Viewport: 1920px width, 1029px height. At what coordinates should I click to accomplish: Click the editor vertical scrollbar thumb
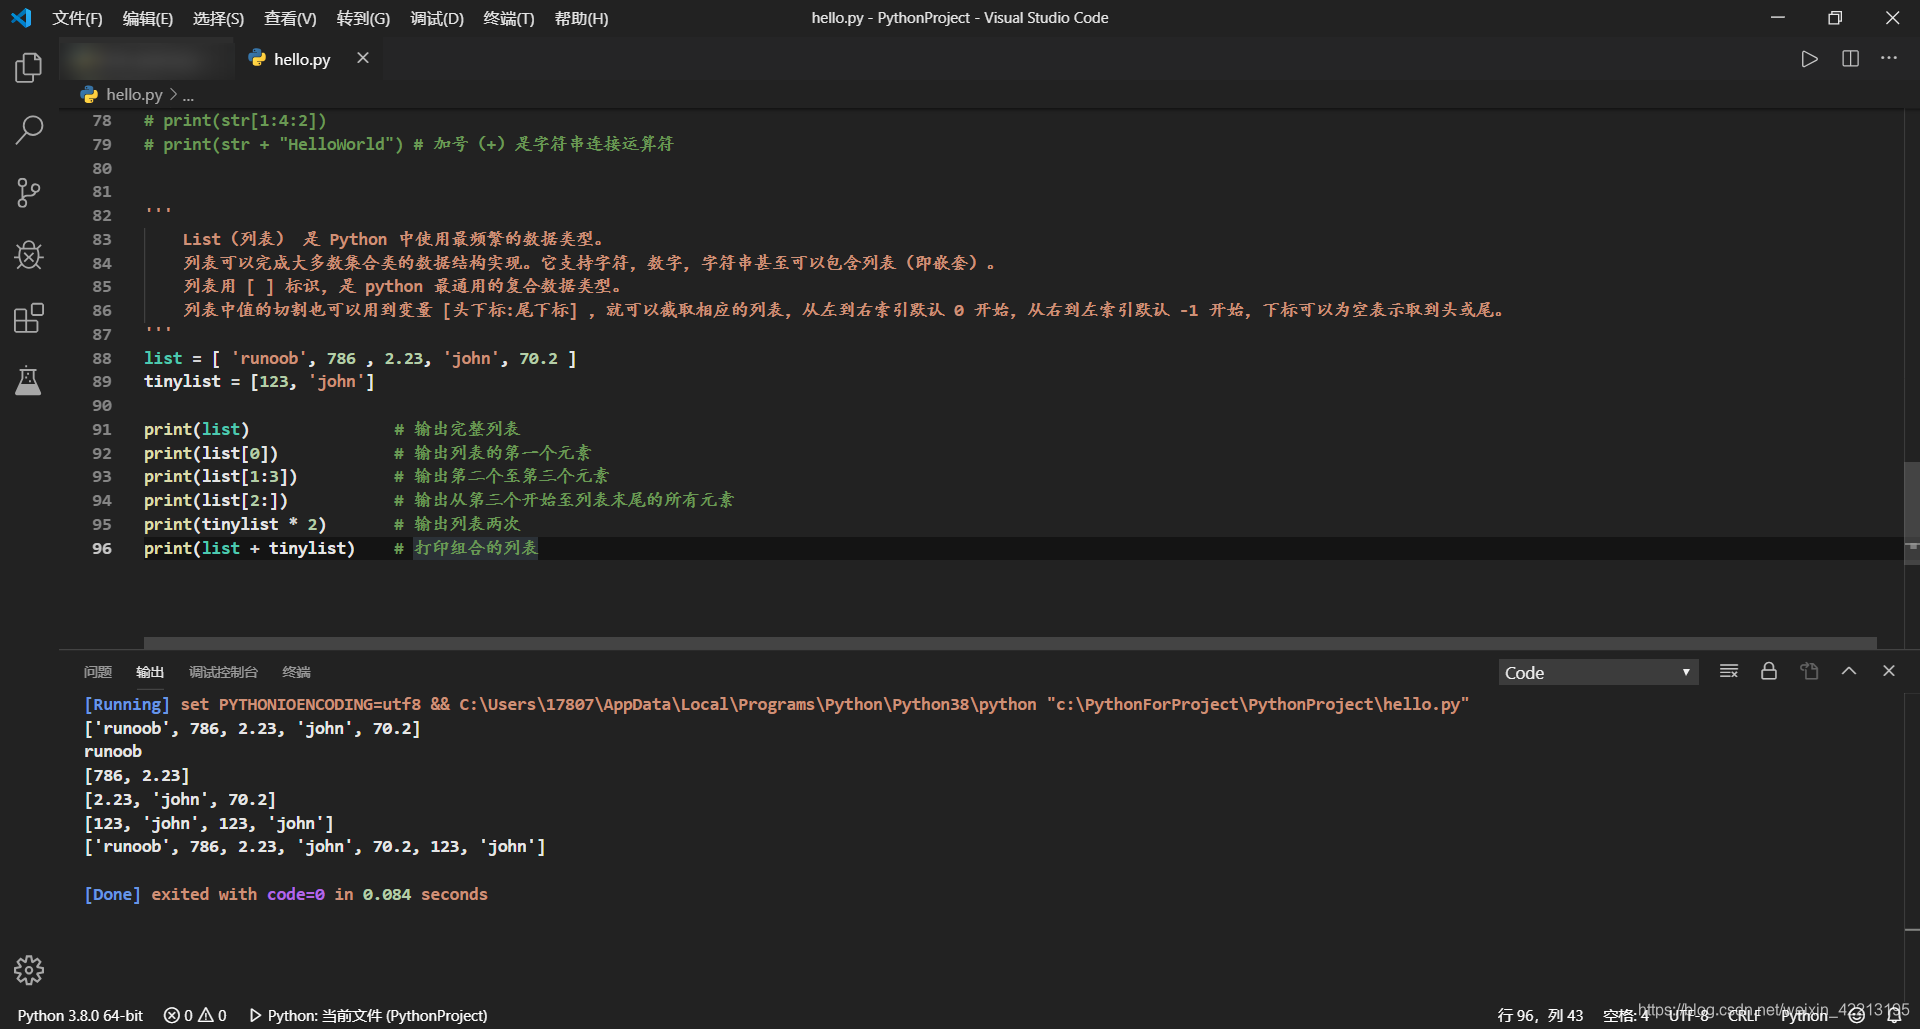1912,514
